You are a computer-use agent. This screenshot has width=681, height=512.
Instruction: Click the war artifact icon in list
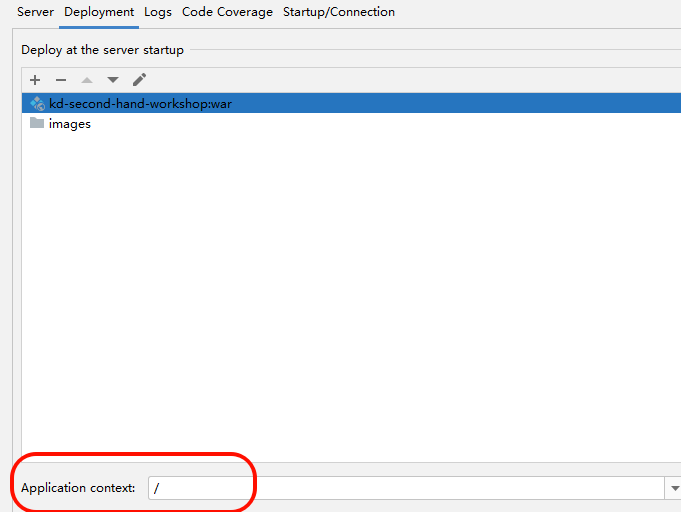(37, 103)
